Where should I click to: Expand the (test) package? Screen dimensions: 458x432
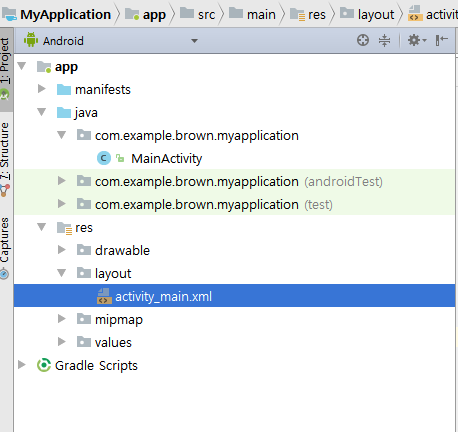tap(62, 204)
